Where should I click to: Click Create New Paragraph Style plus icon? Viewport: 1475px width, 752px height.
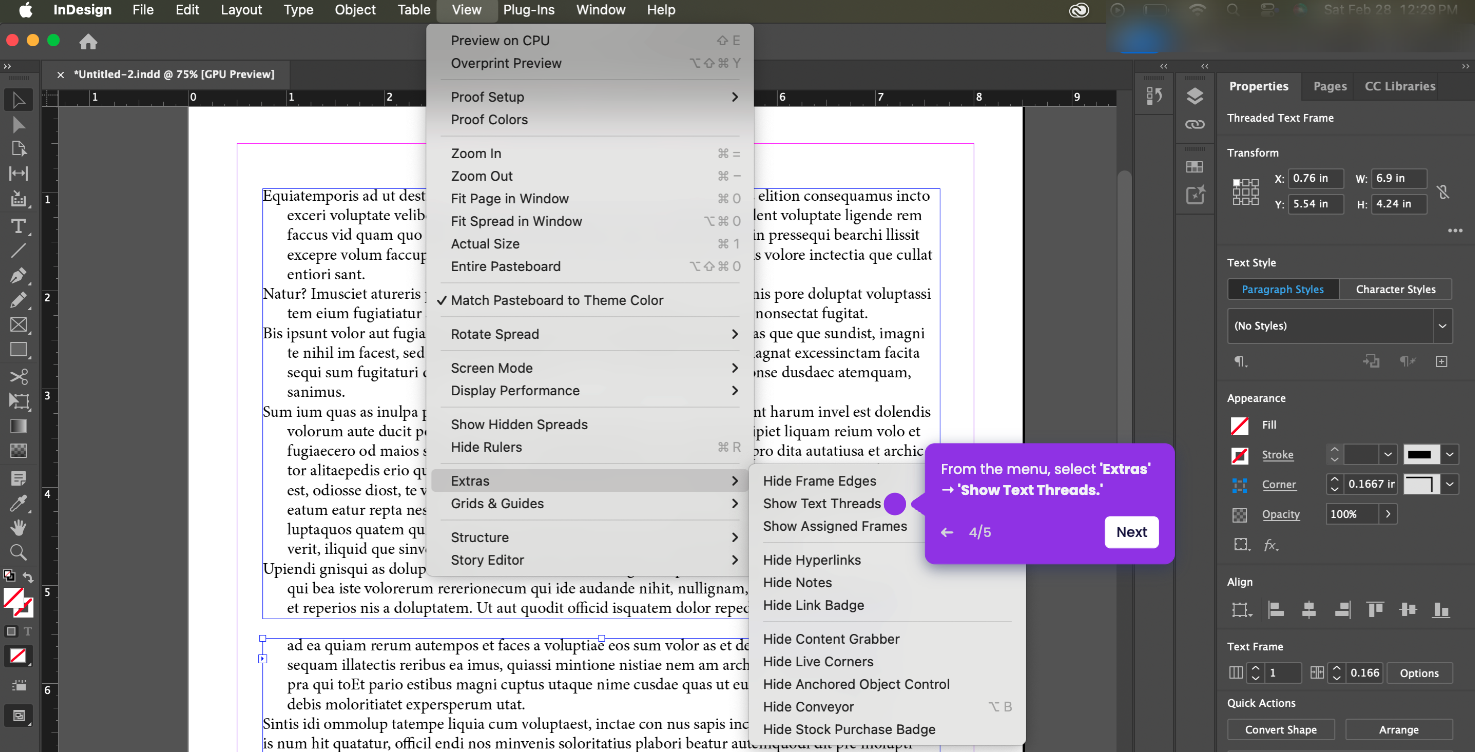coord(1441,361)
